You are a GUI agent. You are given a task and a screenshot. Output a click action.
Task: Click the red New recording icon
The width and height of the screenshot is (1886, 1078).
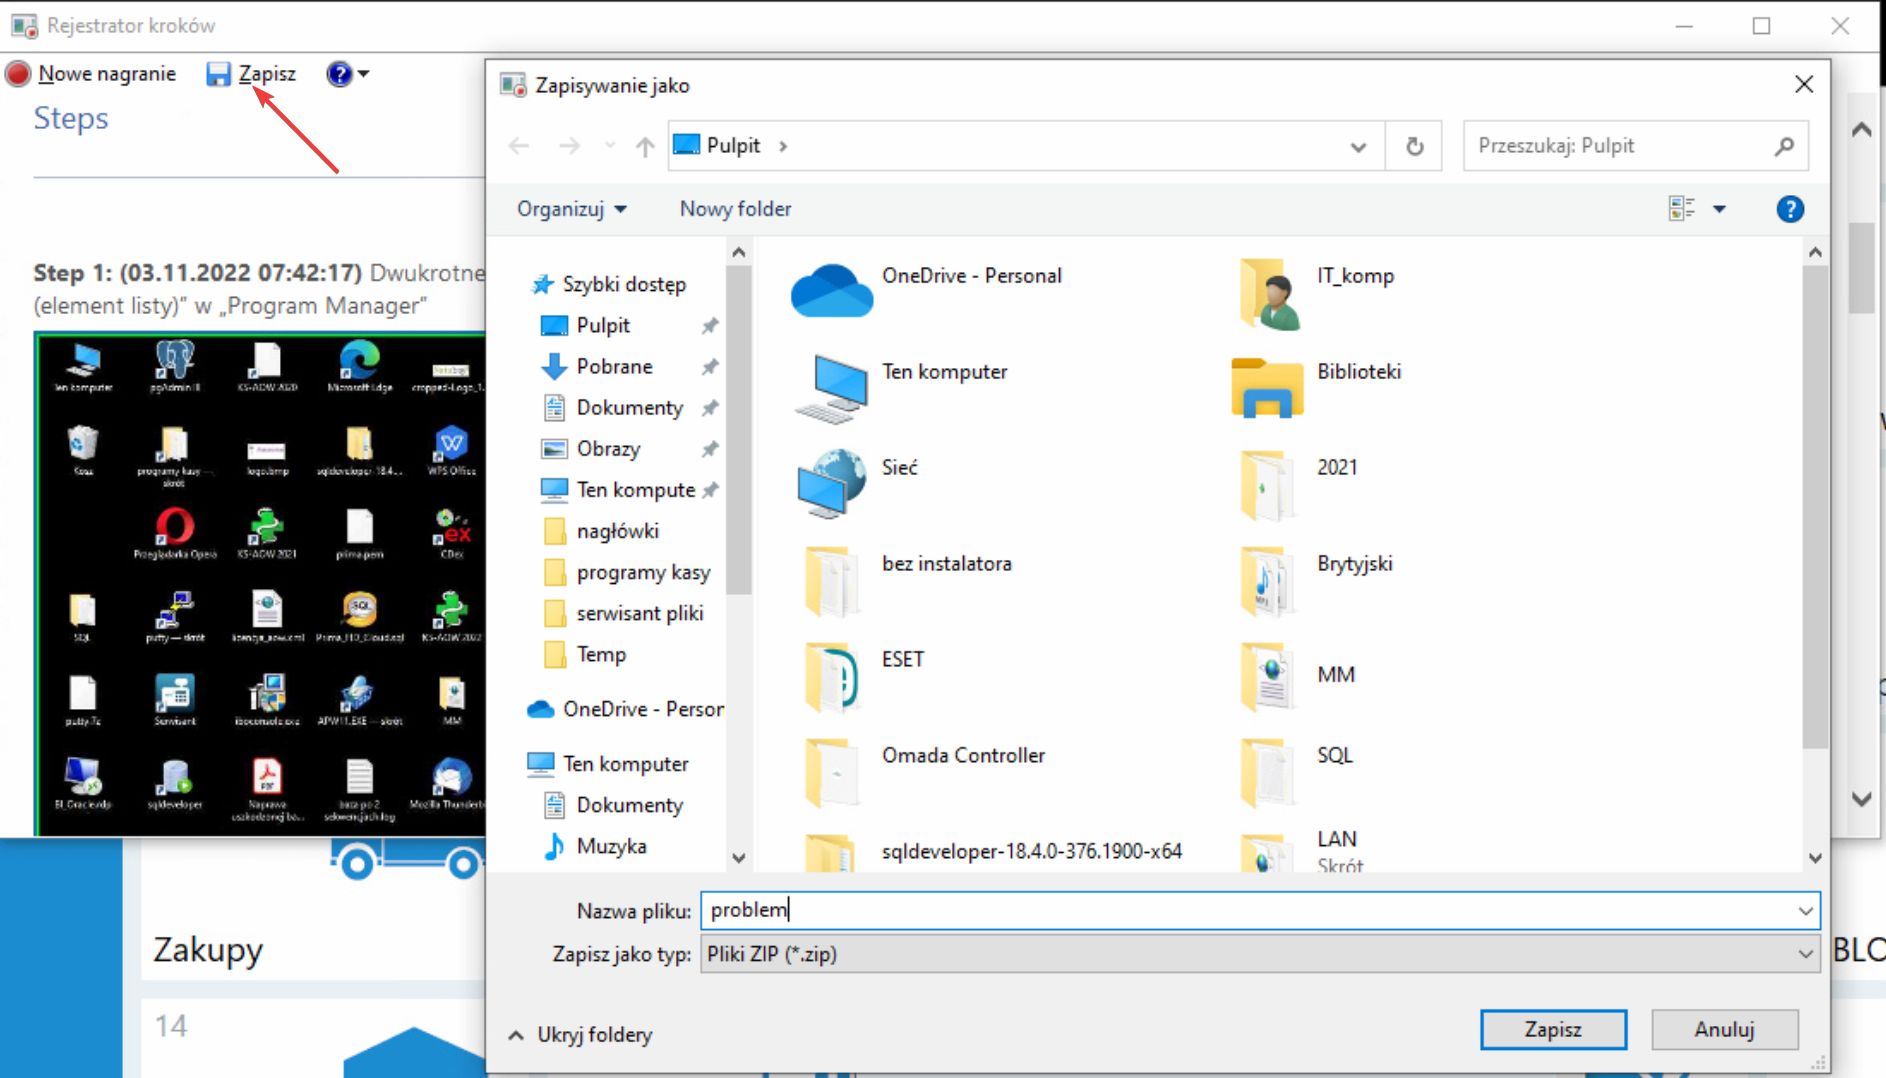point(18,74)
